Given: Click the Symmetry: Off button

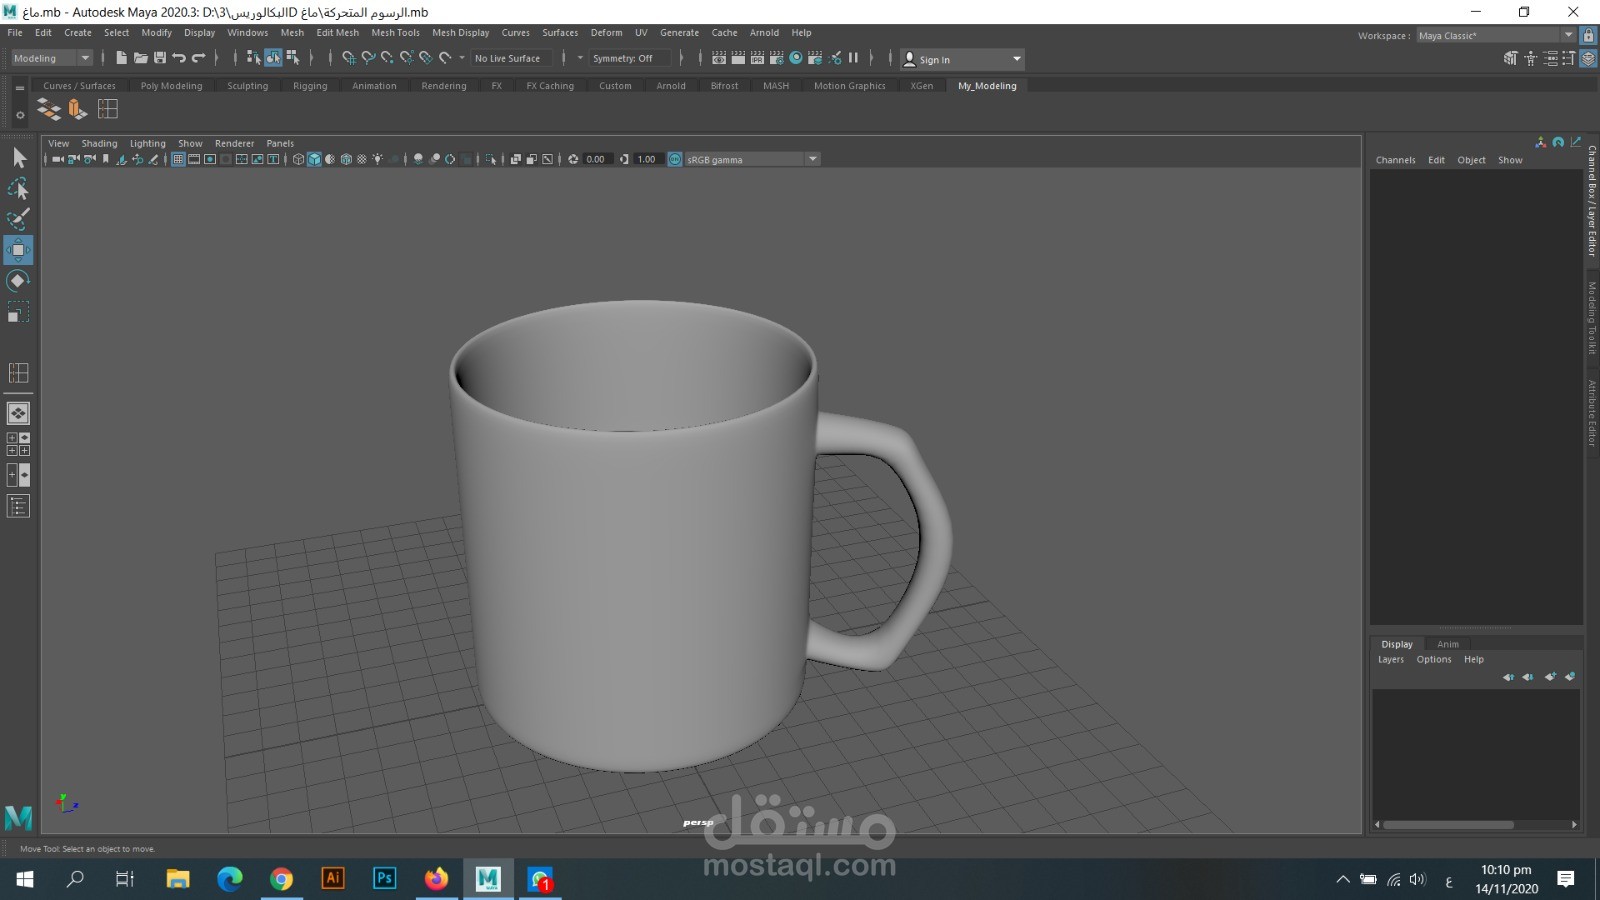Looking at the screenshot, I should point(622,58).
